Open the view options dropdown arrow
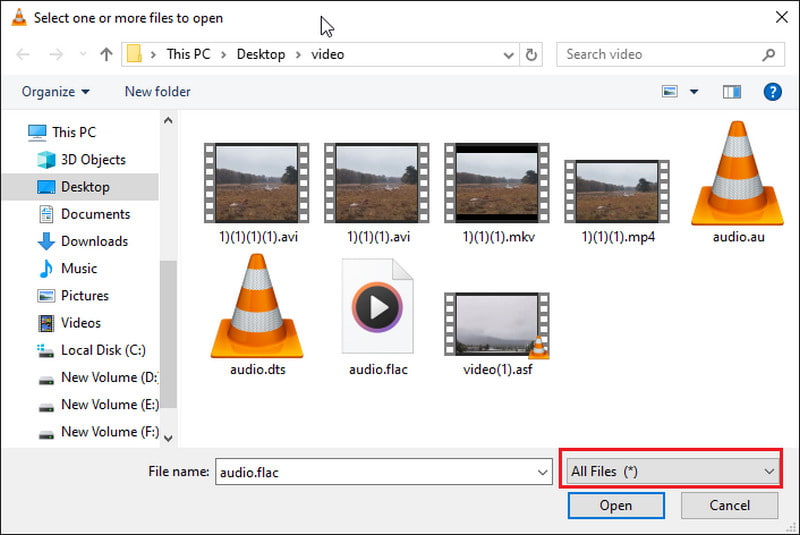The width and height of the screenshot is (800, 535). 694,92
